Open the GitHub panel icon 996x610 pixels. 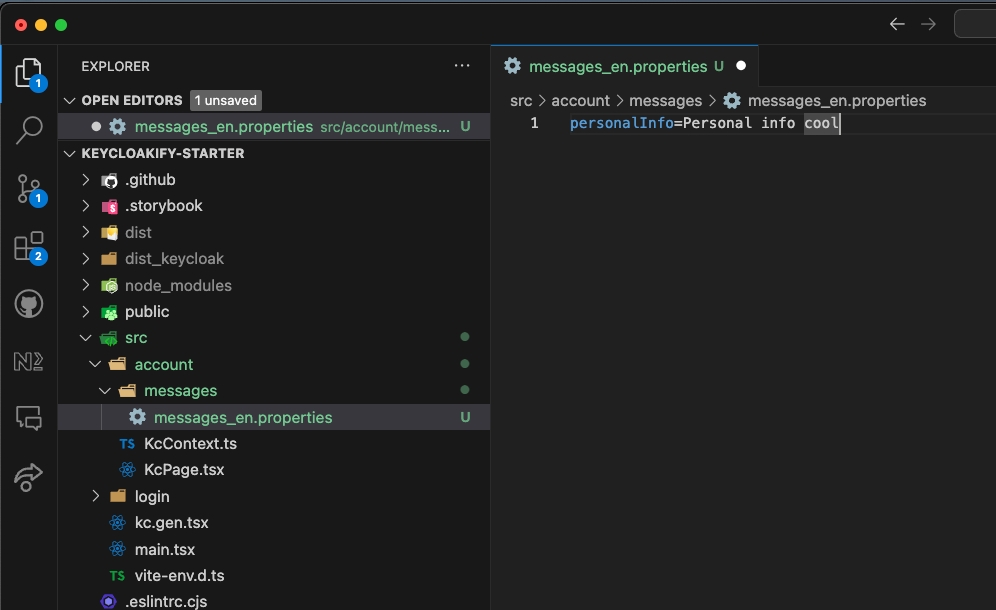point(29,304)
